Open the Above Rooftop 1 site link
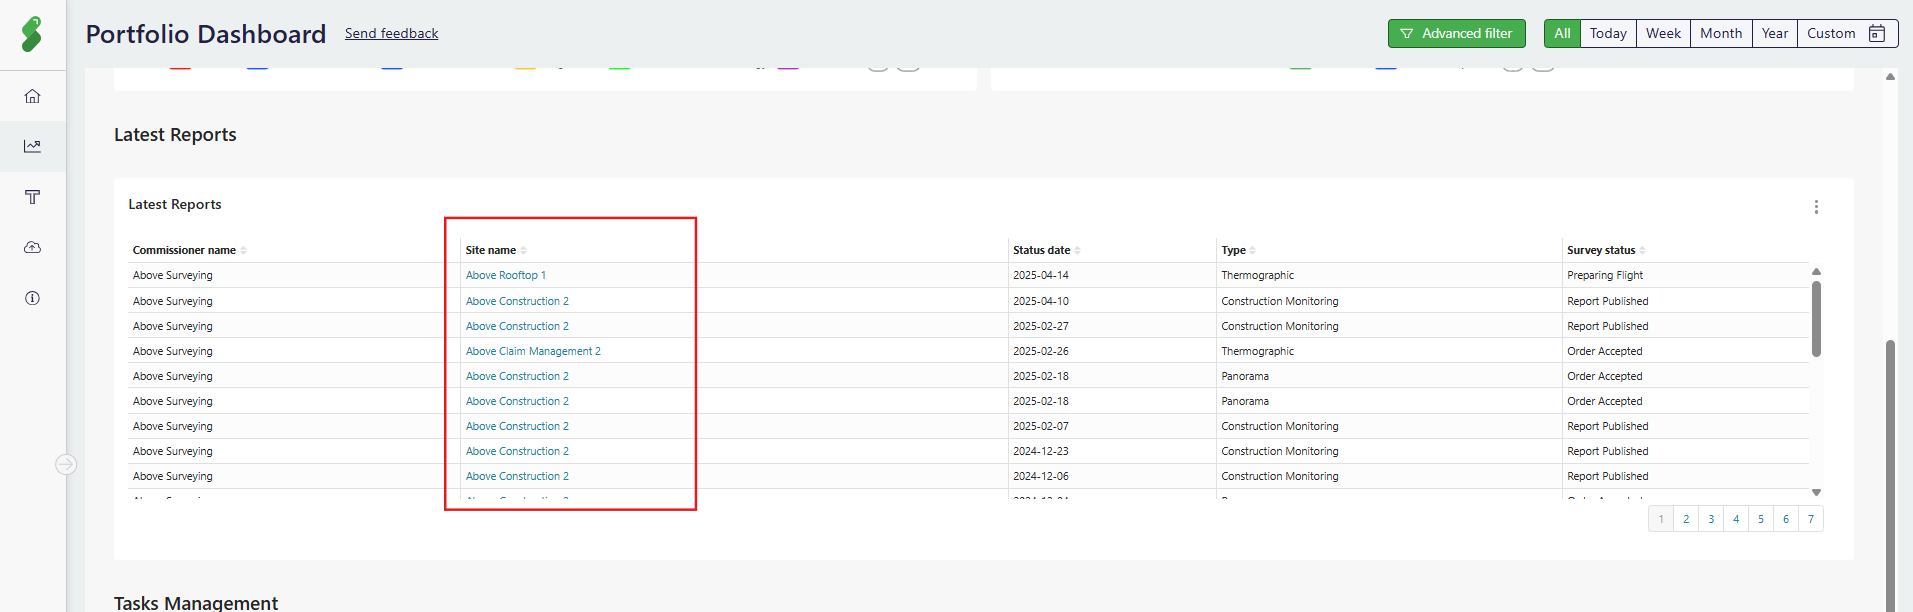Image resolution: width=1913 pixels, height=612 pixels. click(506, 275)
